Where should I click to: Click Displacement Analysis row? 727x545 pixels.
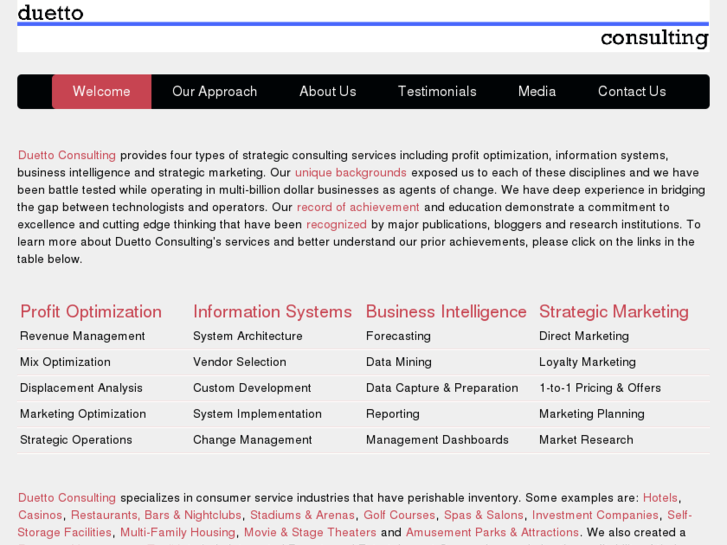tap(81, 388)
